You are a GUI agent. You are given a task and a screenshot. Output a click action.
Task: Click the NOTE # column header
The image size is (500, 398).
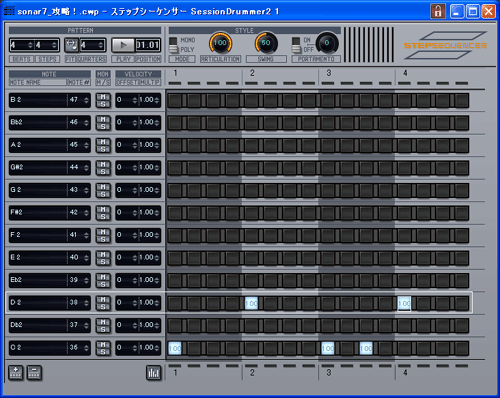(79, 82)
